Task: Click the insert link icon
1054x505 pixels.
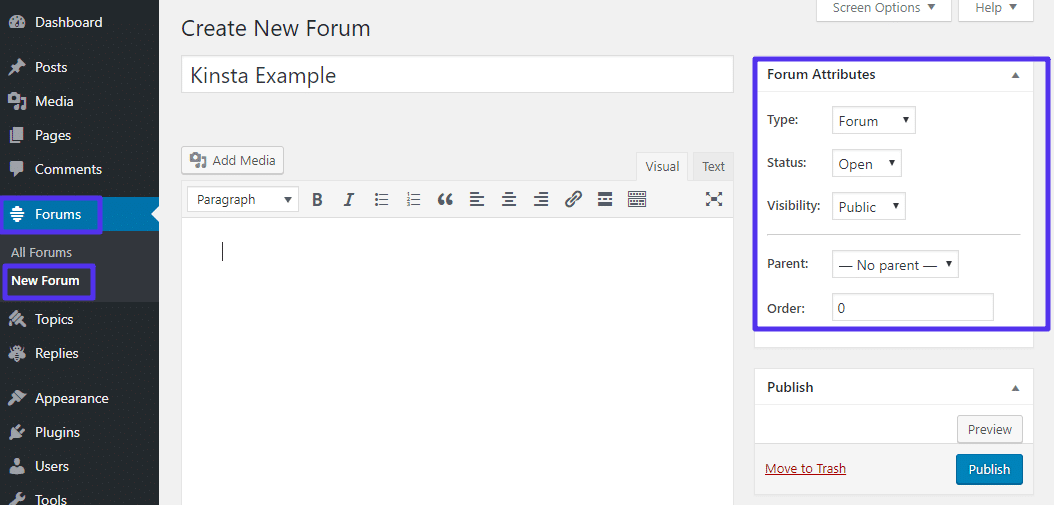Action: coord(573,200)
